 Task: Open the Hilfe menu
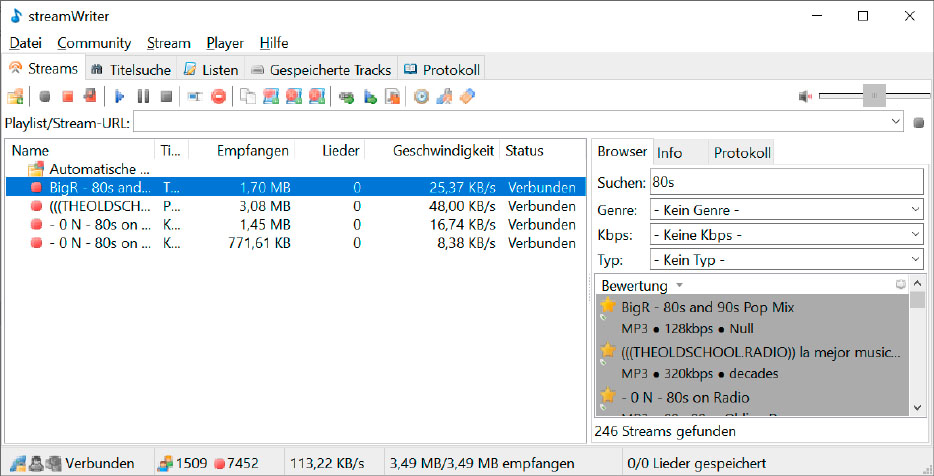coord(274,43)
